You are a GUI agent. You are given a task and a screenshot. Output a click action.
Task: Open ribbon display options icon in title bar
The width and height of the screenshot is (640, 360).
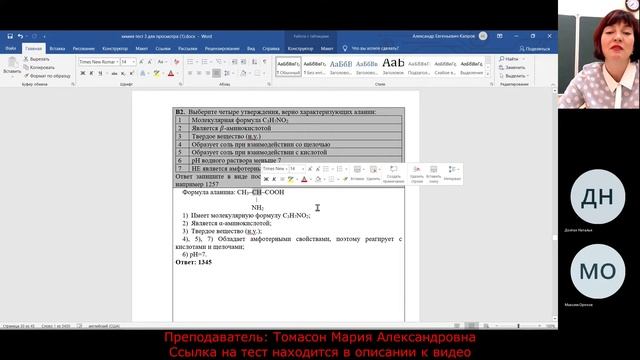[500, 36]
